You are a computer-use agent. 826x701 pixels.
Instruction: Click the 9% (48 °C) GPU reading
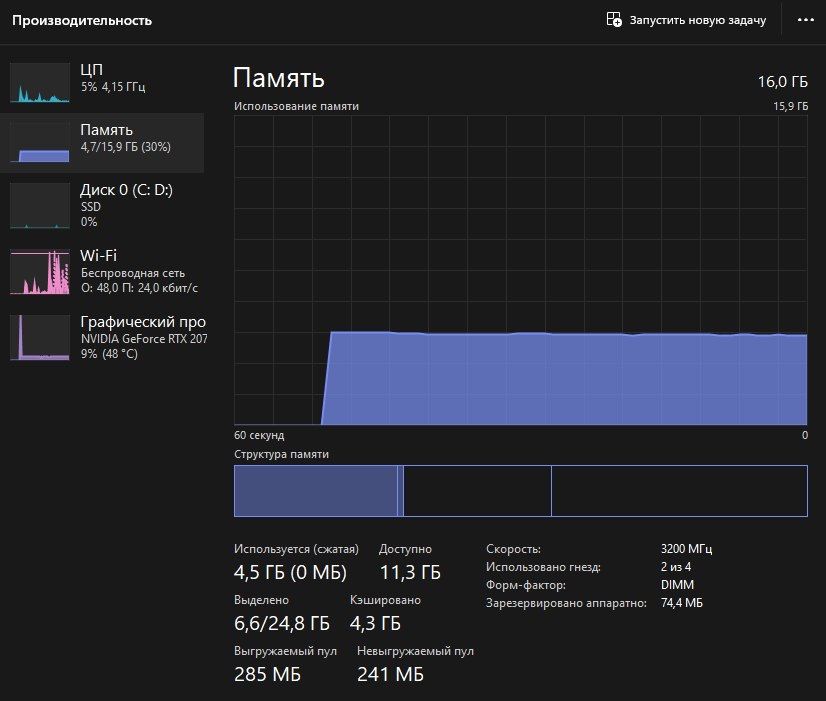point(109,354)
